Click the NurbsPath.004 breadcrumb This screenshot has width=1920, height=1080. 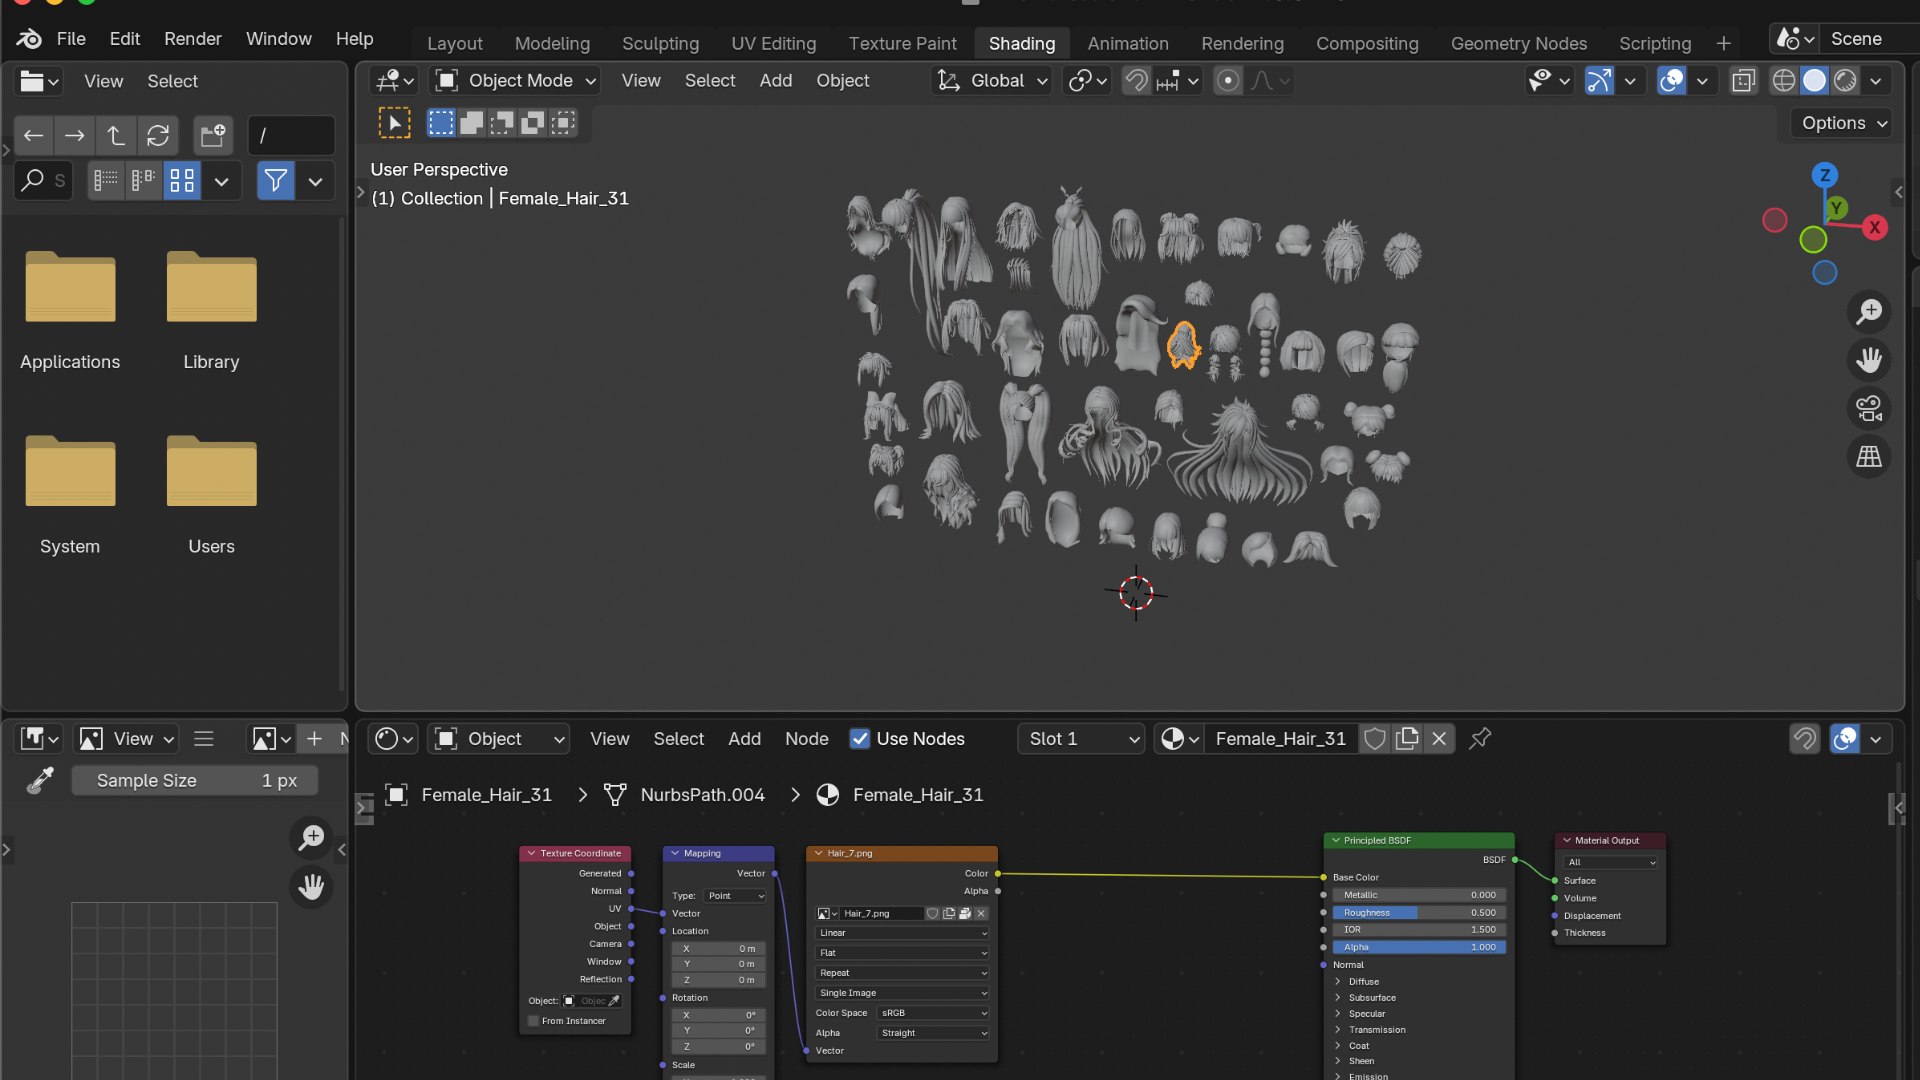coord(685,795)
